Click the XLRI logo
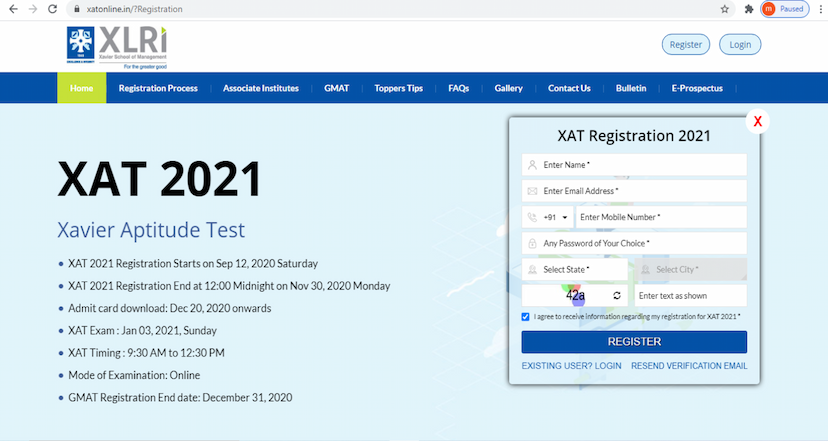 117,48
